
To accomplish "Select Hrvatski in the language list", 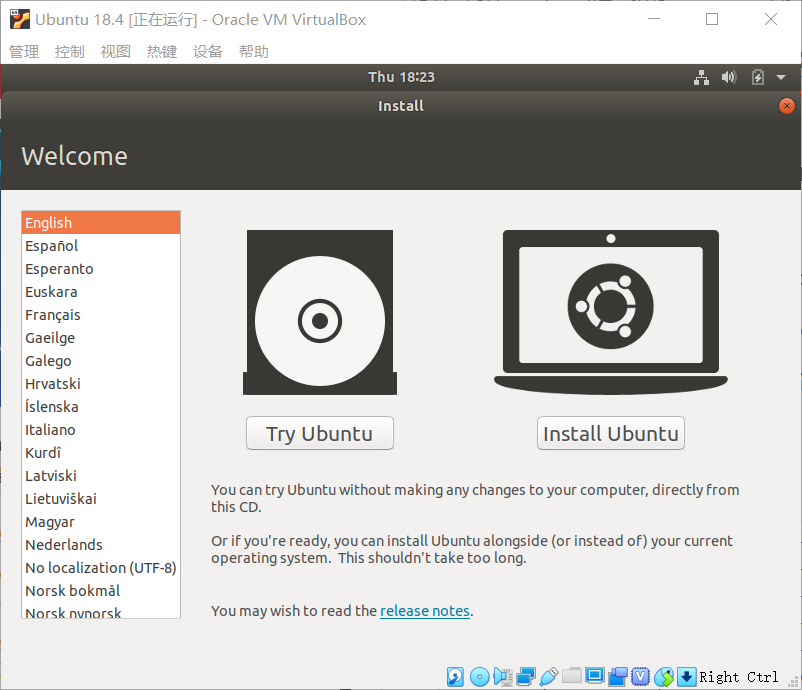I will click(x=101, y=384).
